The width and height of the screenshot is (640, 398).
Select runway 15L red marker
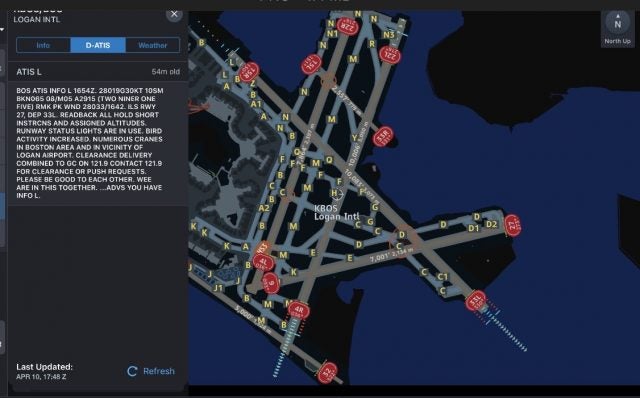(311, 64)
